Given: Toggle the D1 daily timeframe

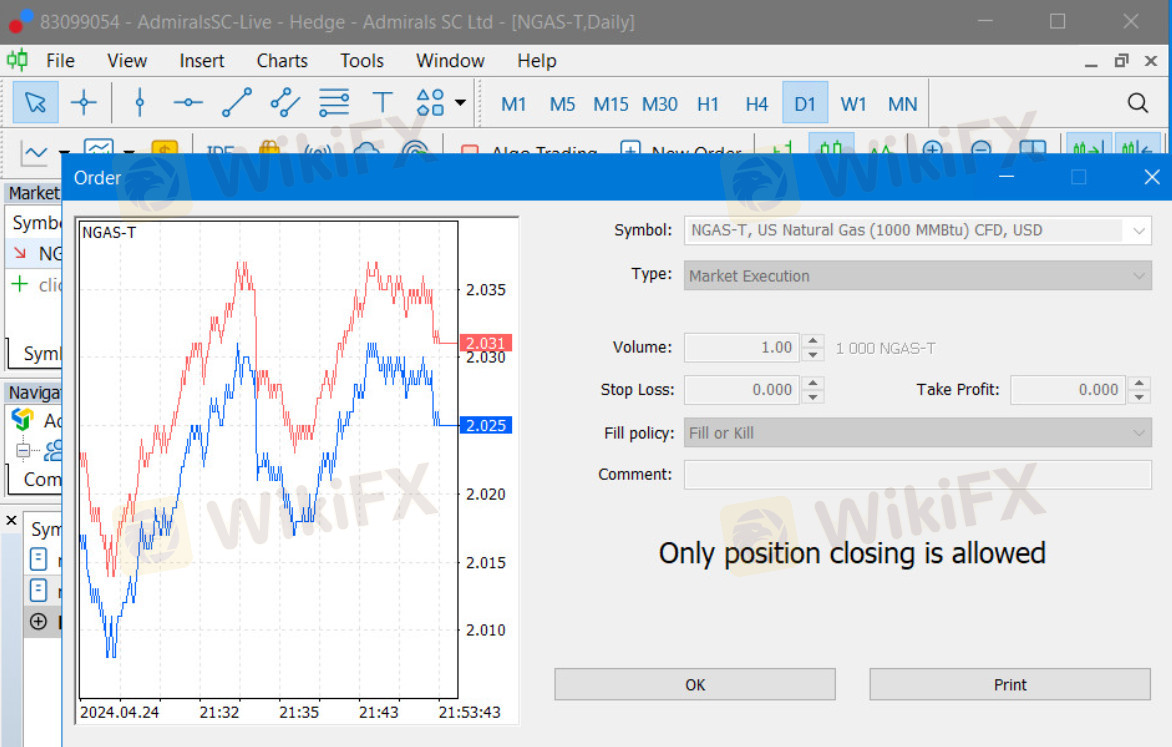Looking at the screenshot, I should click(x=805, y=103).
